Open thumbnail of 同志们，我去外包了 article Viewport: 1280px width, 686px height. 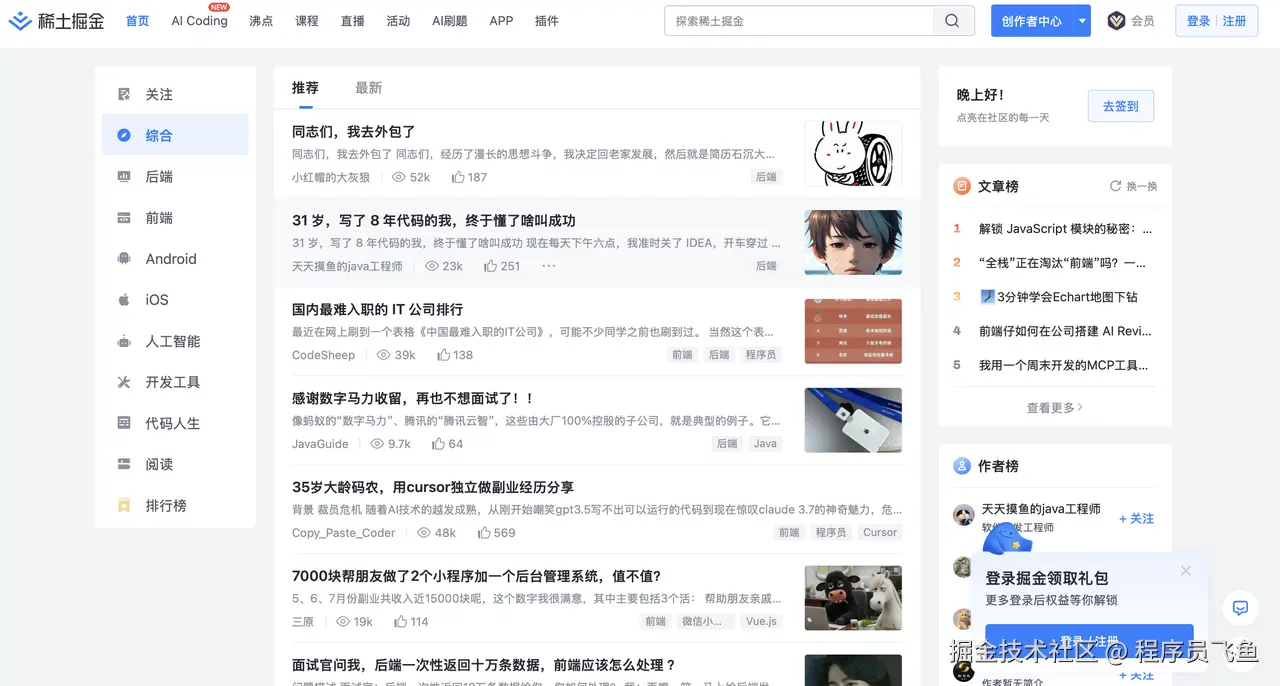tap(853, 153)
